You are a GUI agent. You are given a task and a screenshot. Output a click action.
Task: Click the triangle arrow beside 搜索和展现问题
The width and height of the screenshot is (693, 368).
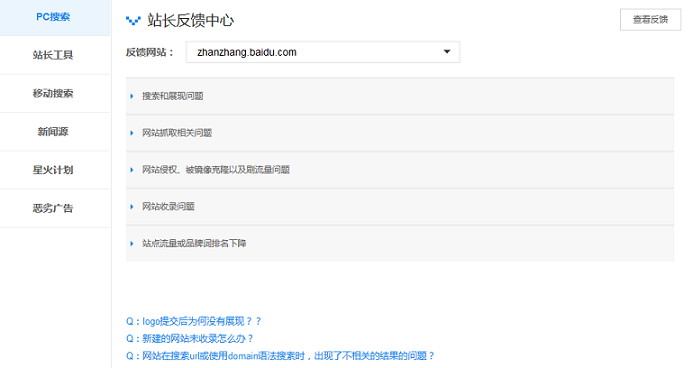[x=132, y=96]
